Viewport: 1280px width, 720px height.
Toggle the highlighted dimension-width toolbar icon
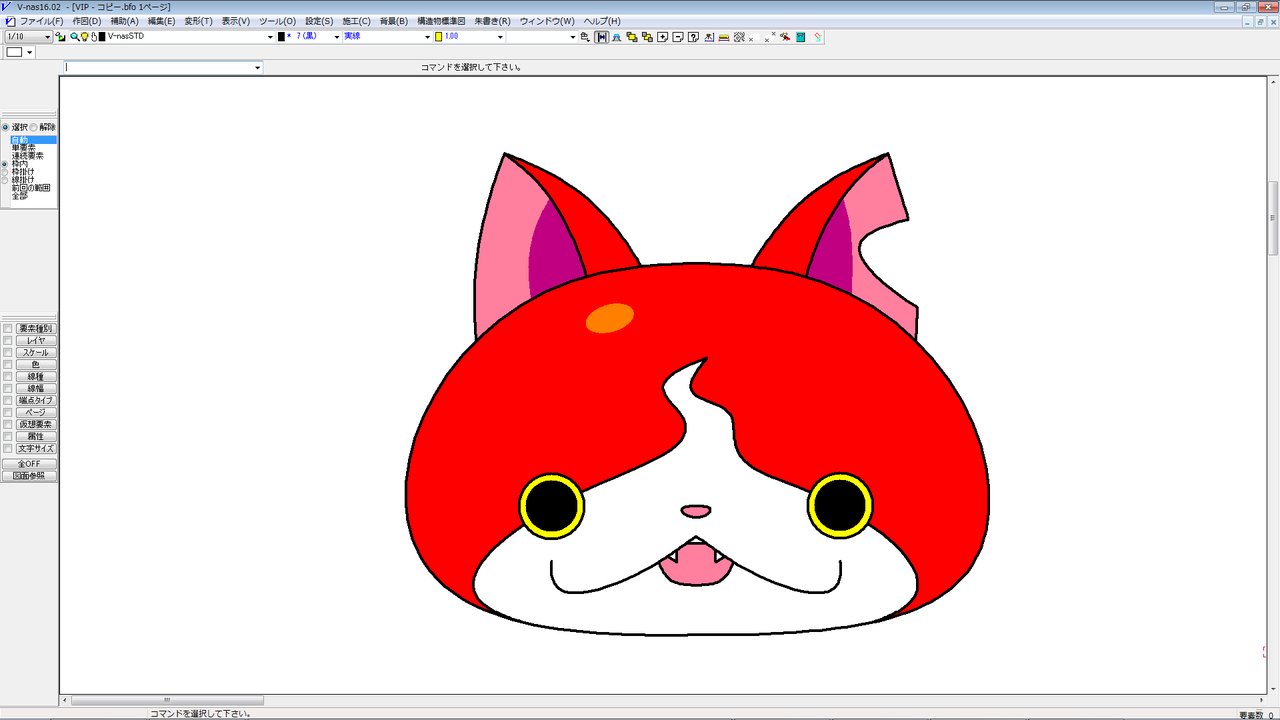[602, 37]
